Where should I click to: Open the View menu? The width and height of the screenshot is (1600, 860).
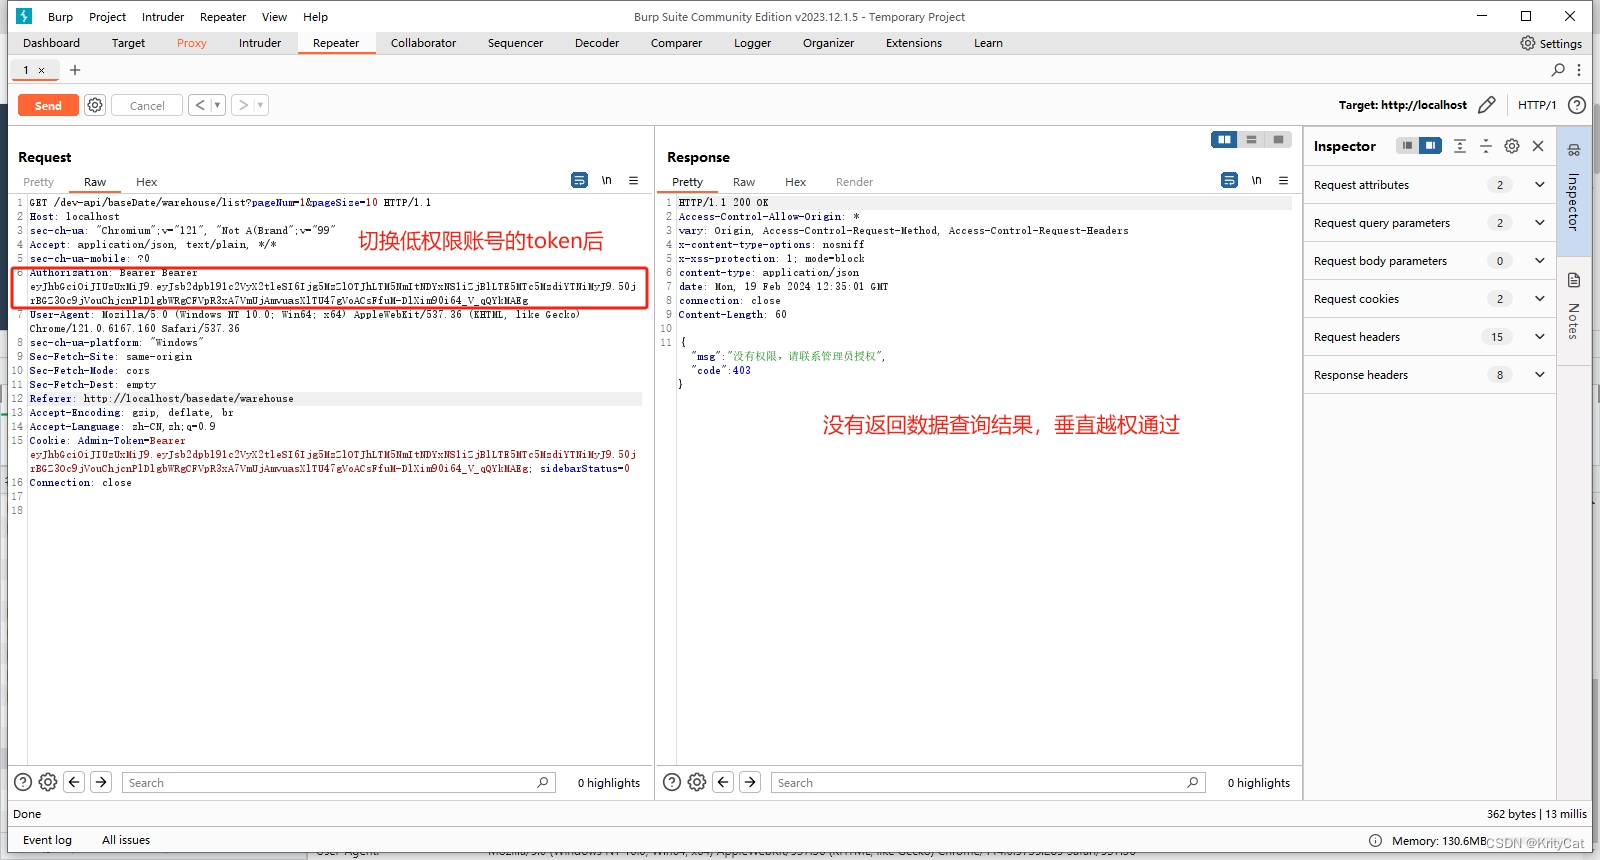[x=274, y=17]
